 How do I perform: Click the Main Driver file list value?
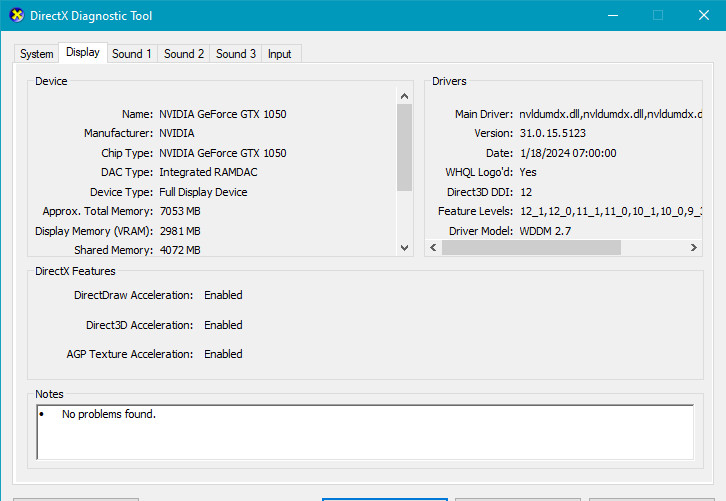pos(610,114)
